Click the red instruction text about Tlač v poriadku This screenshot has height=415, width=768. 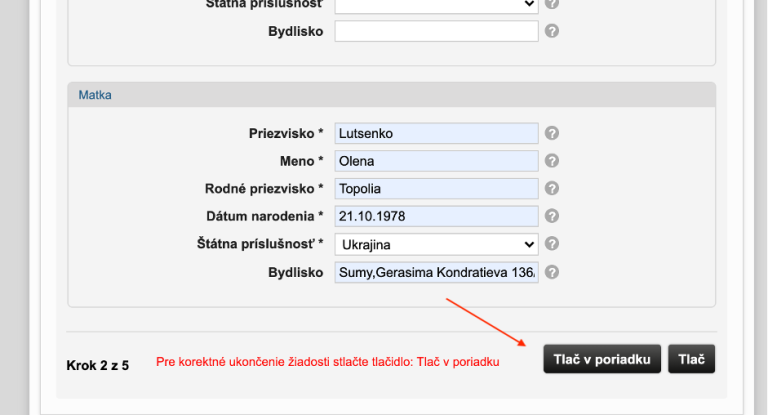(328, 362)
